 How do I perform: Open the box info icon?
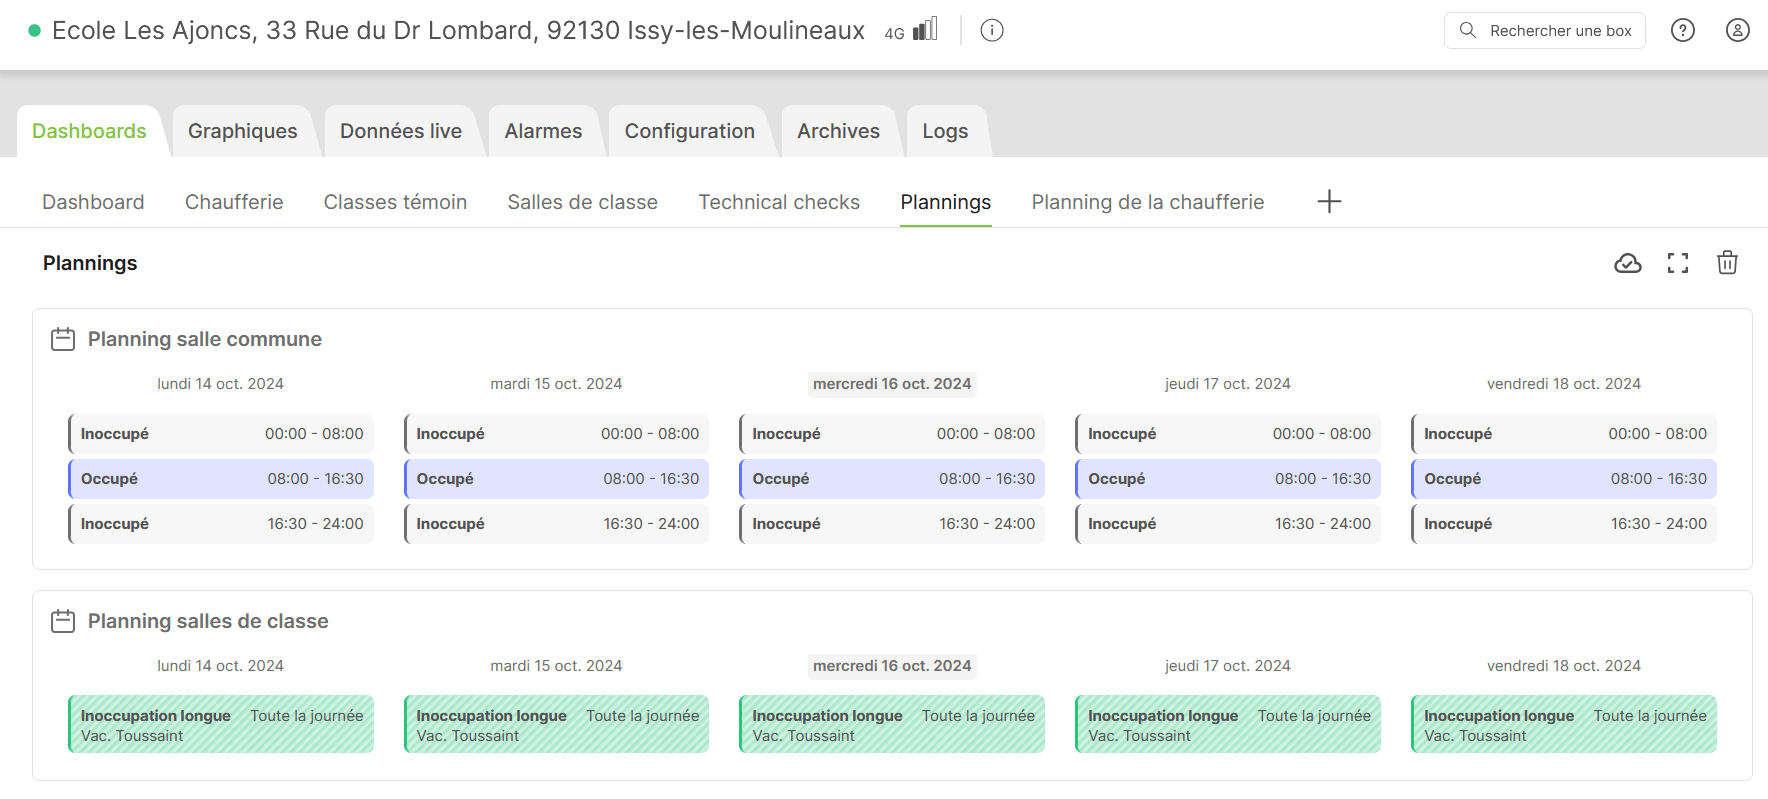pos(992,30)
